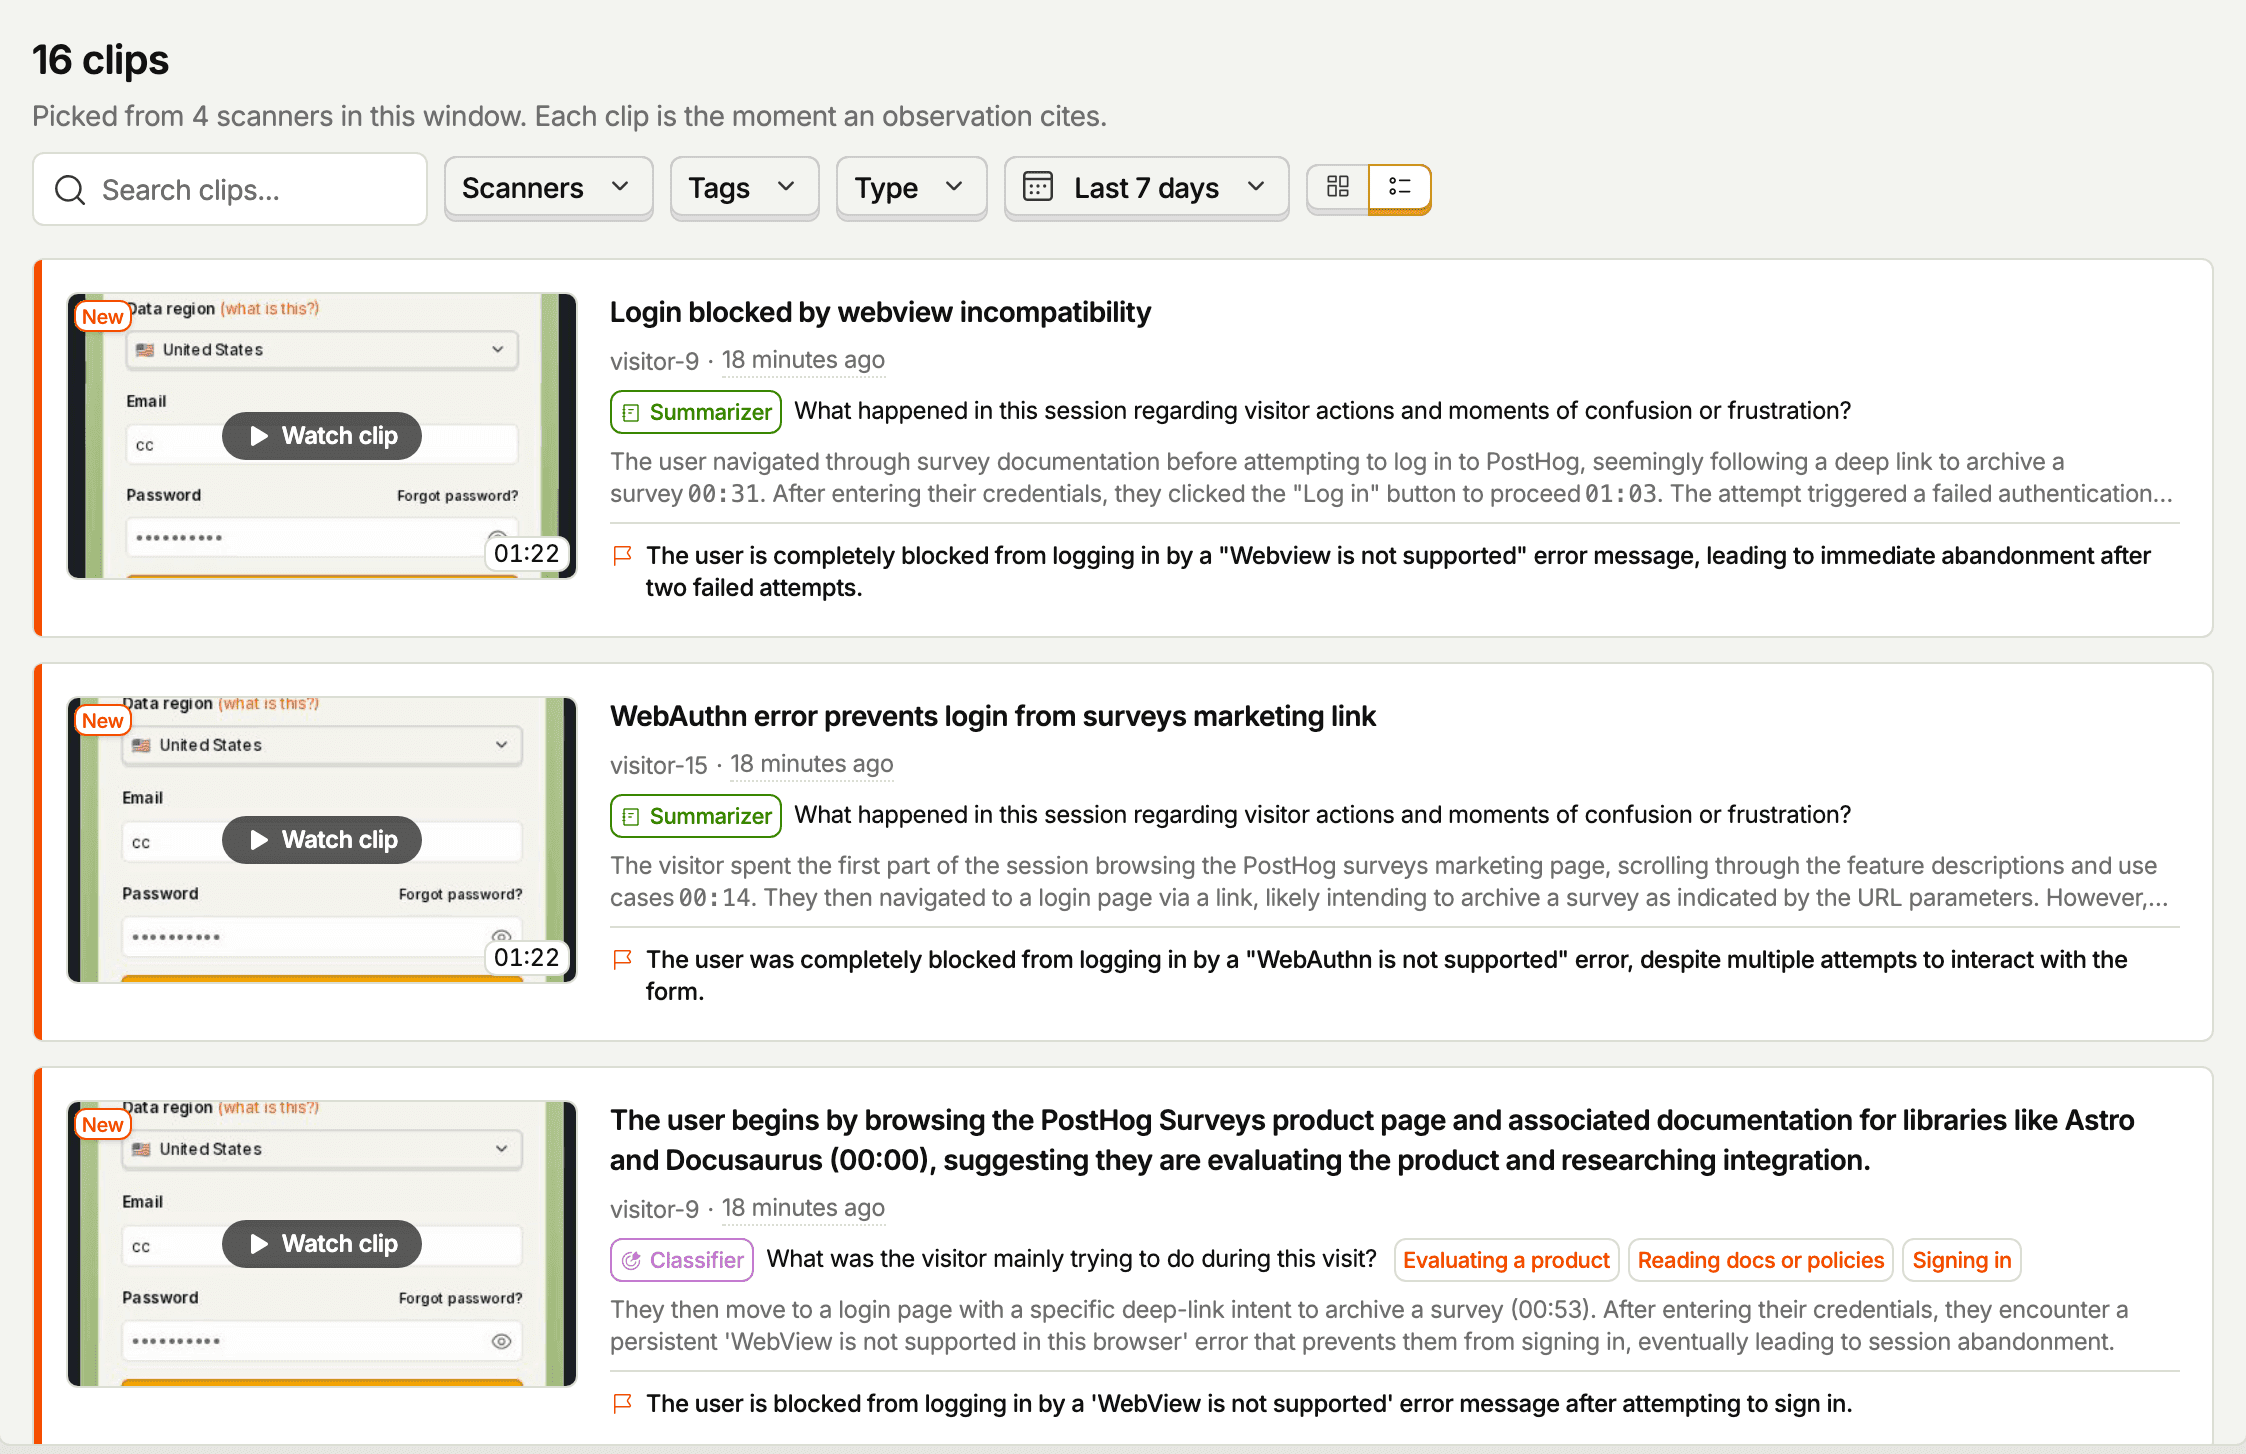Viewport: 2246px width, 1454px height.
Task: Select the 'Reading docs or policies' tag
Action: 1761,1260
